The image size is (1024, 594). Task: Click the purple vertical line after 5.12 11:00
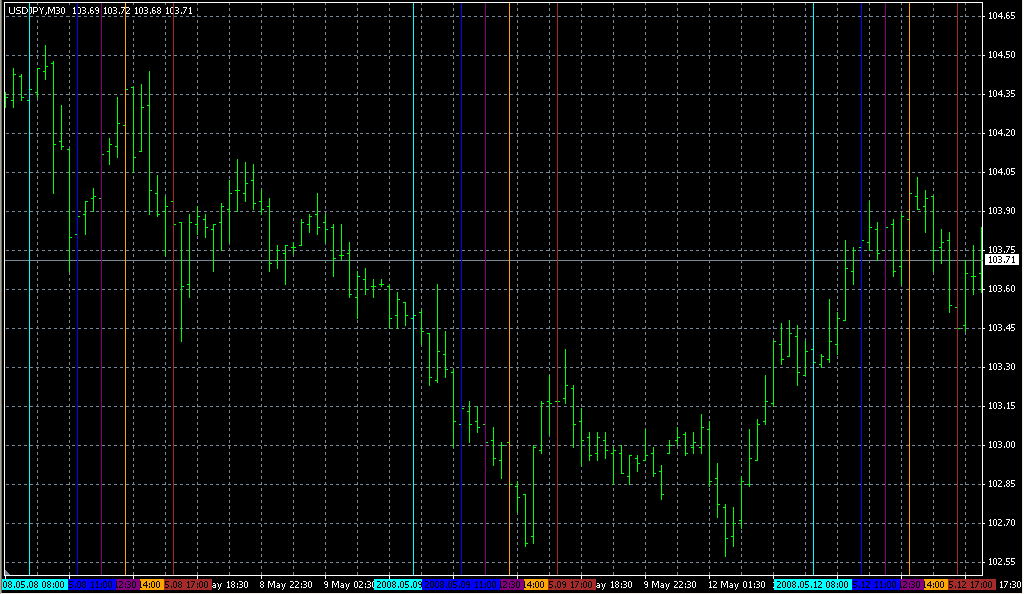(x=886, y=290)
